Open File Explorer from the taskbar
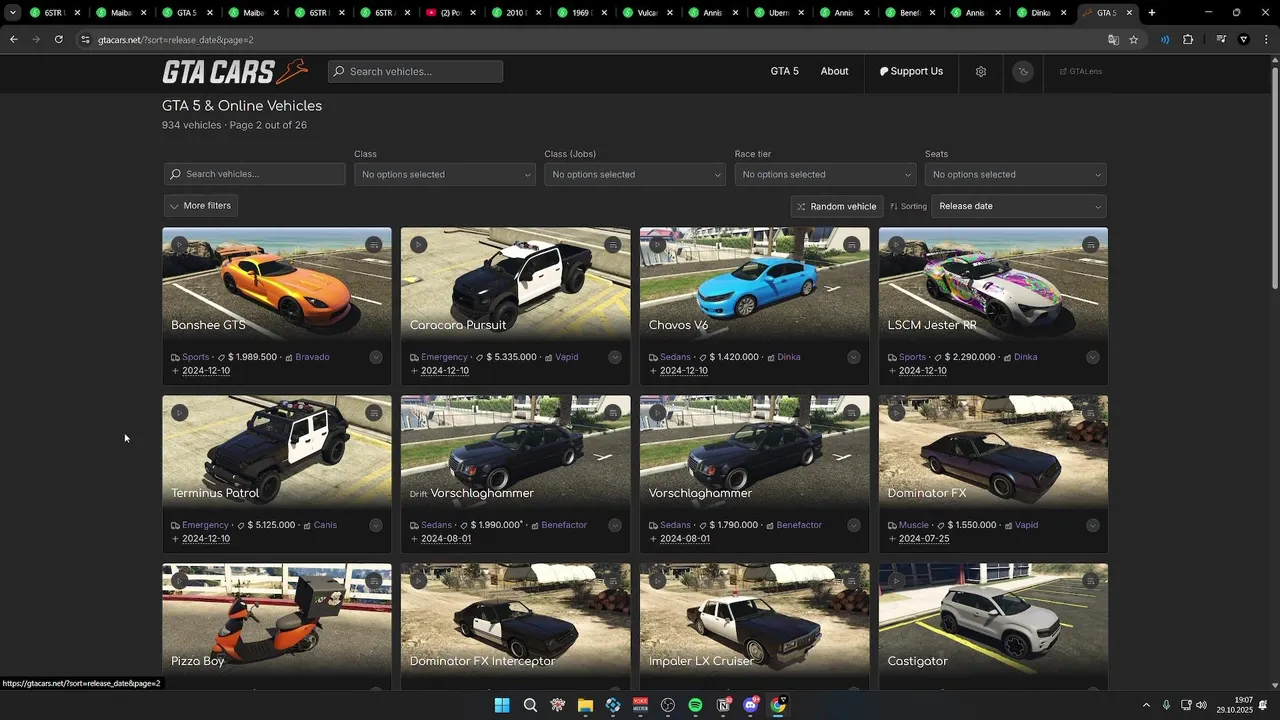 [x=585, y=705]
